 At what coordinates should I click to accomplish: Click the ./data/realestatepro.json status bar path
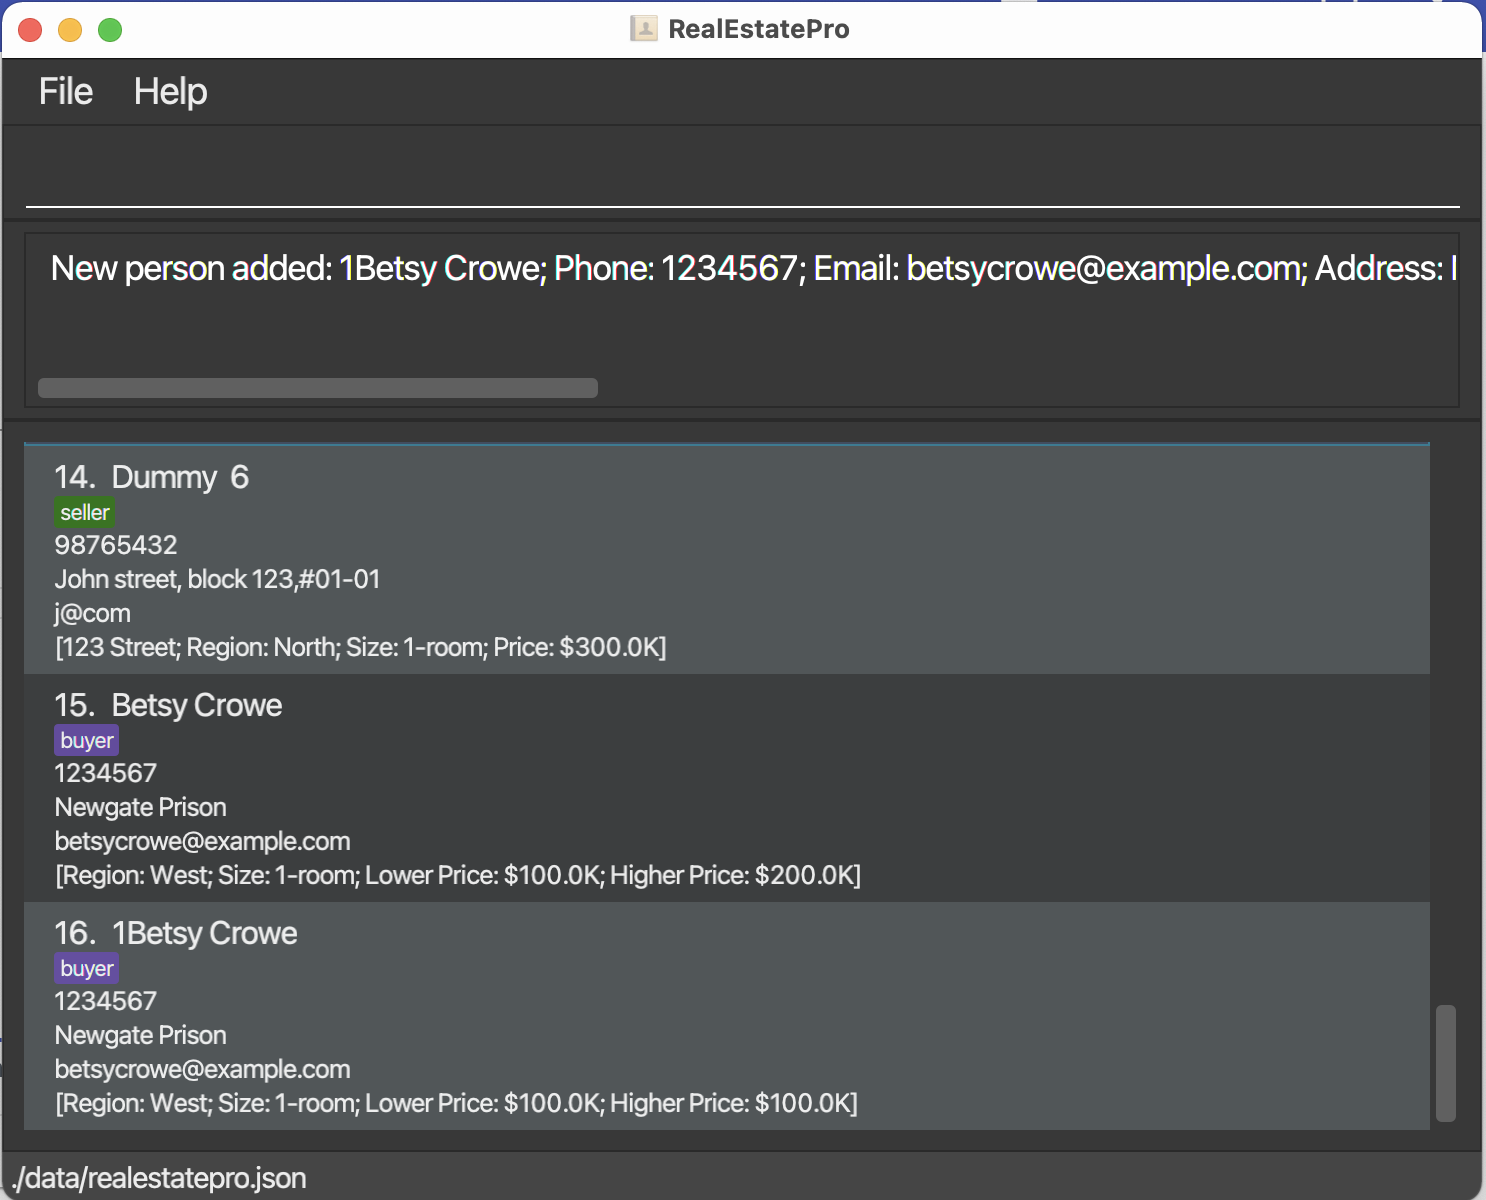160,1178
